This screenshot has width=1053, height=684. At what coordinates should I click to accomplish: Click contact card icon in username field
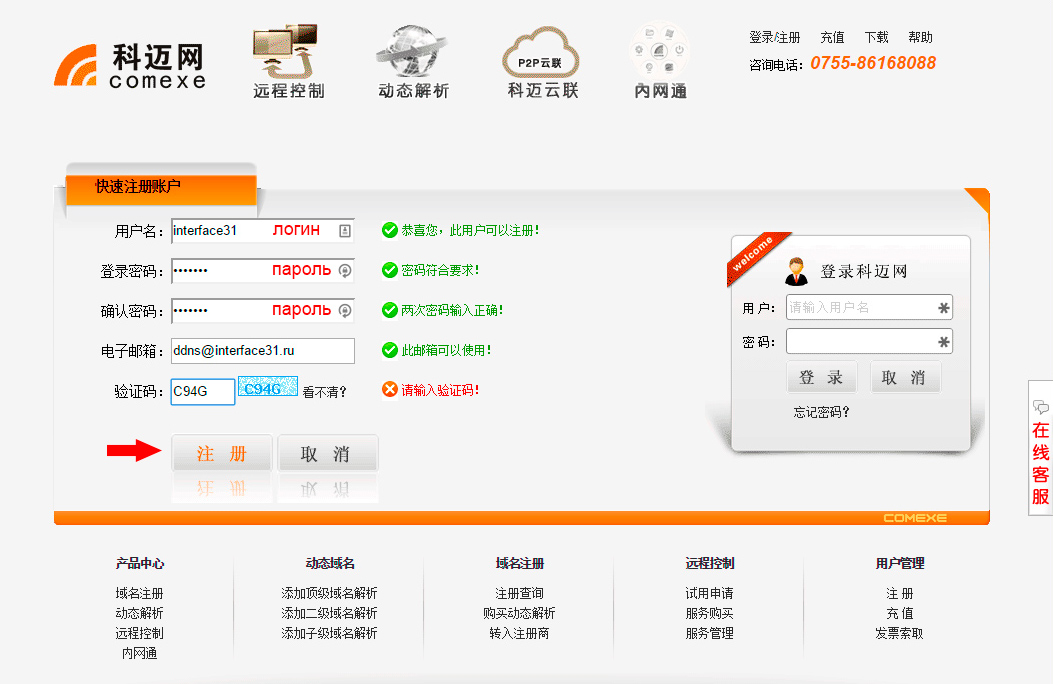(345, 231)
